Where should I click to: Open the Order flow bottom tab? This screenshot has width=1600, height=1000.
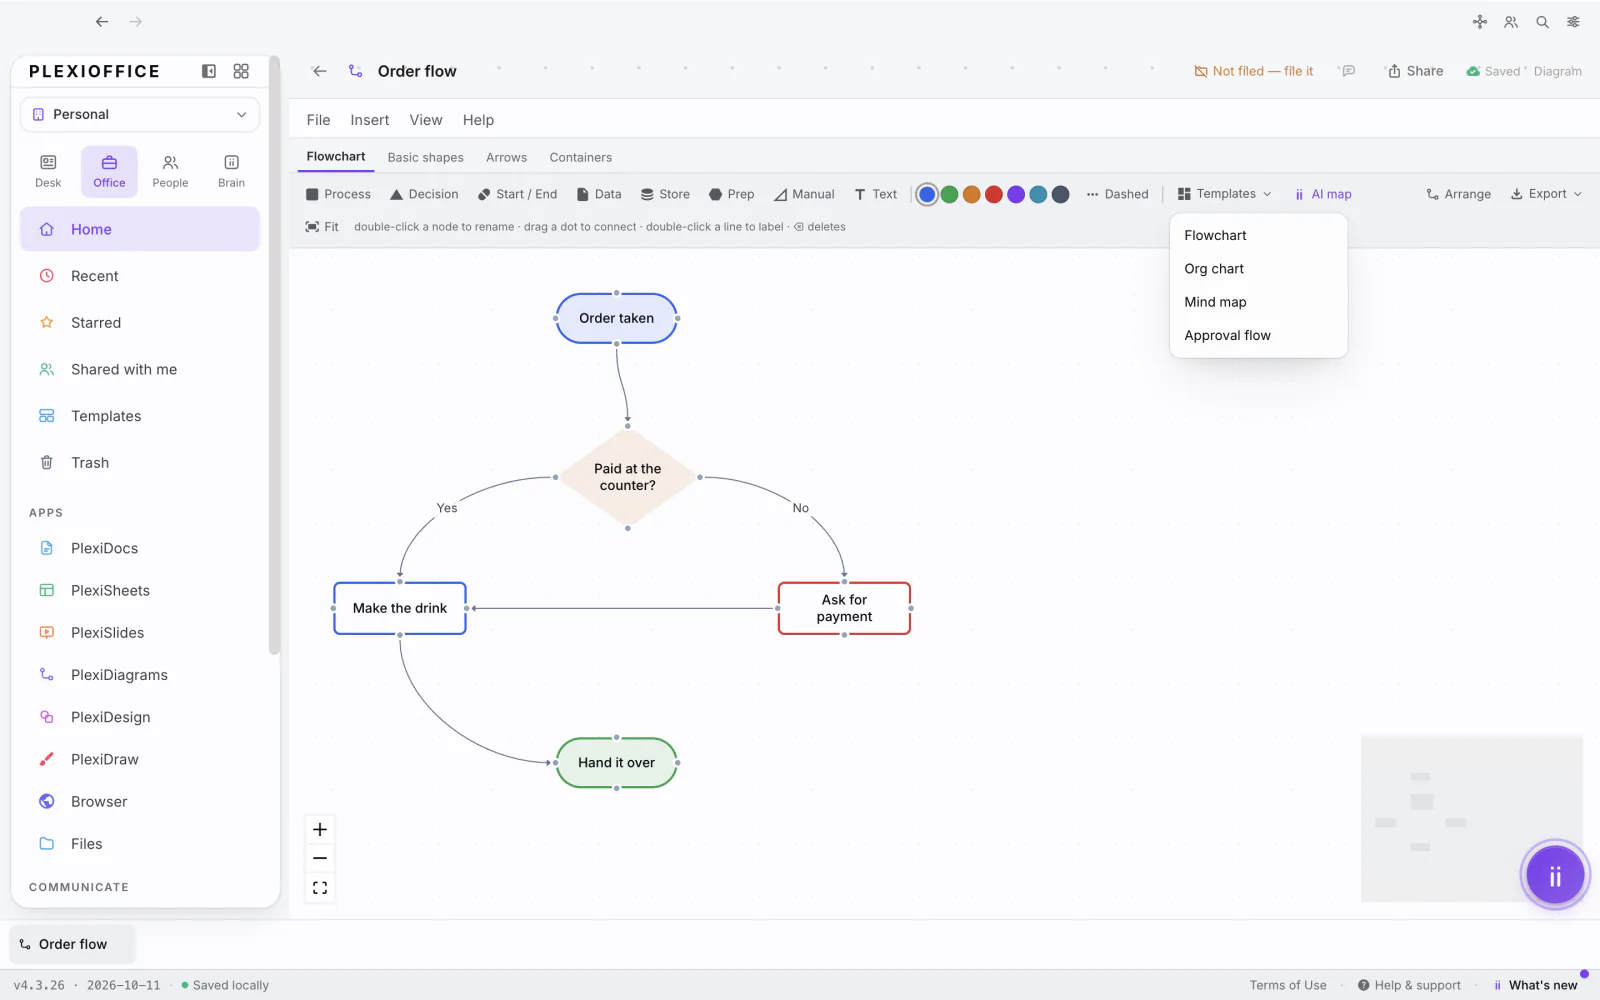72,944
